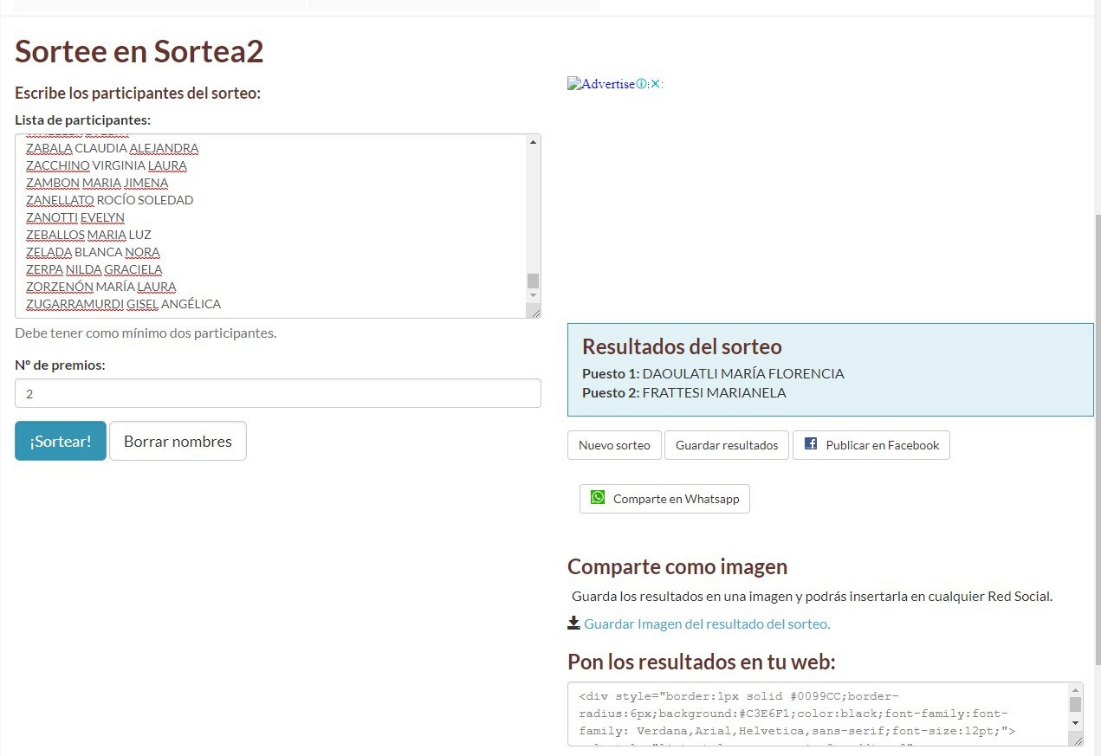Click the participants list scrollbar thumb
This screenshot has width=1101, height=756.
[x=533, y=281]
